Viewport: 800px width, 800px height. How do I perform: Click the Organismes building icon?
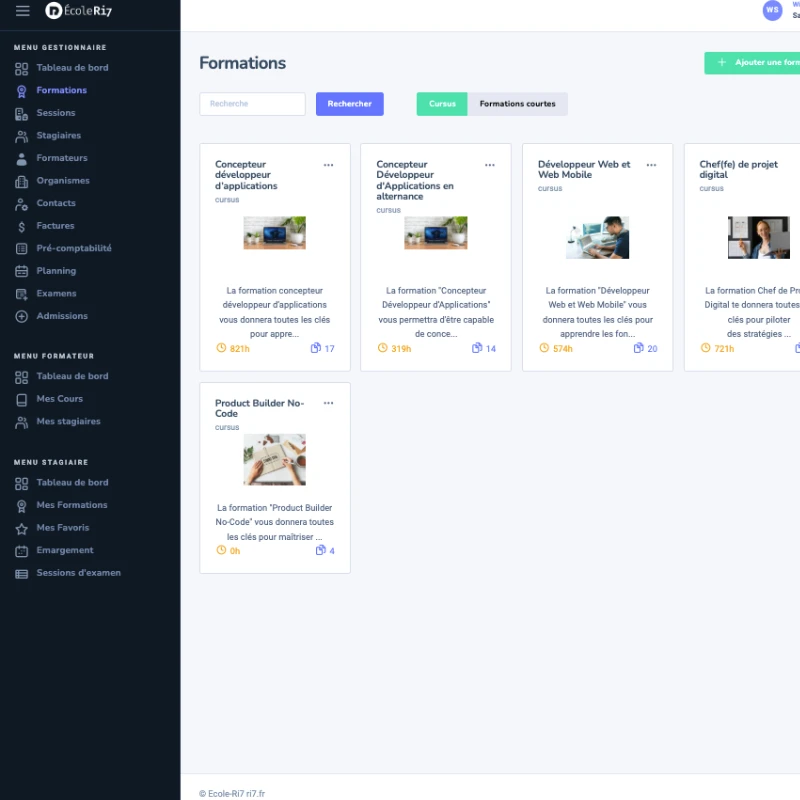coord(22,181)
